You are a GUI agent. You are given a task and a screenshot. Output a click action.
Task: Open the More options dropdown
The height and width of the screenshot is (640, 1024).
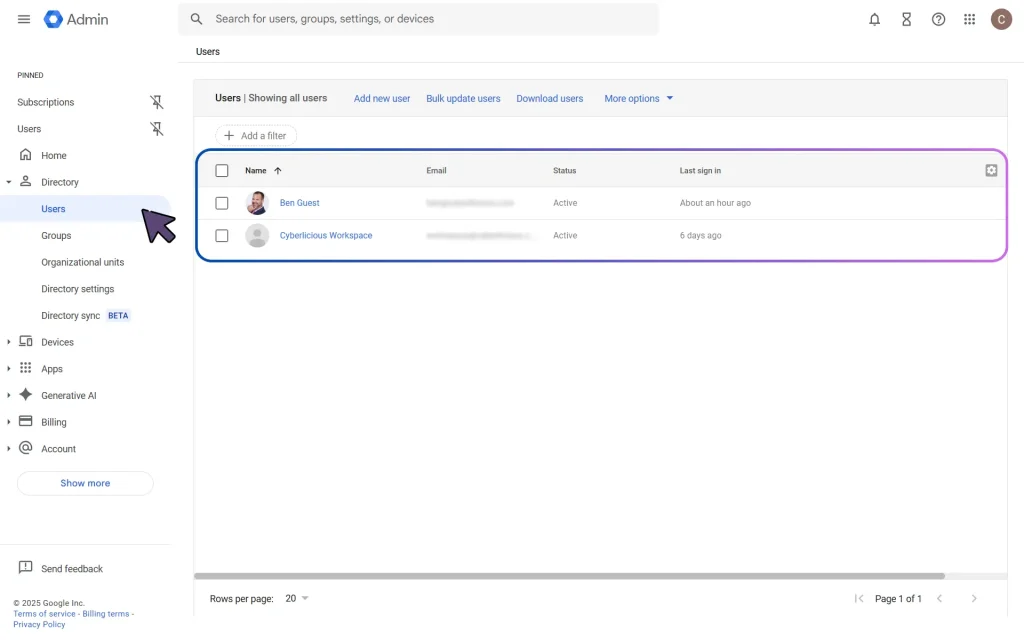click(x=638, y=99)
